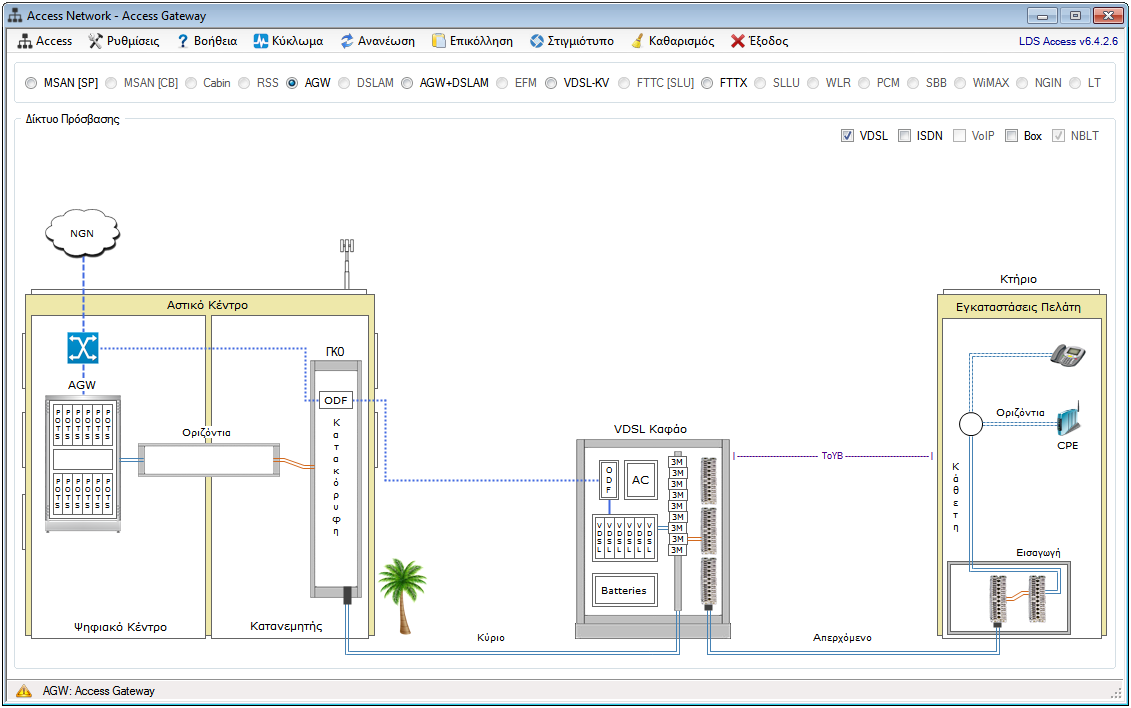Select the MSAN [SP] radio button
Image resolution: width=1131 pixels, height=708 pixels.
pyautogui.click(x=32, y=83)
